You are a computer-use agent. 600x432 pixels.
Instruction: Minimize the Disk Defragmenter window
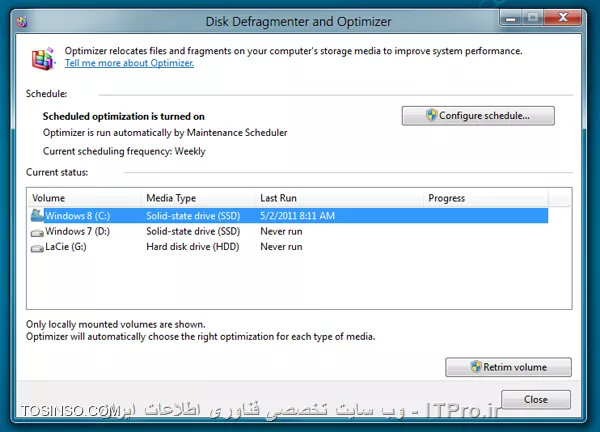click(x=511, y=18)
